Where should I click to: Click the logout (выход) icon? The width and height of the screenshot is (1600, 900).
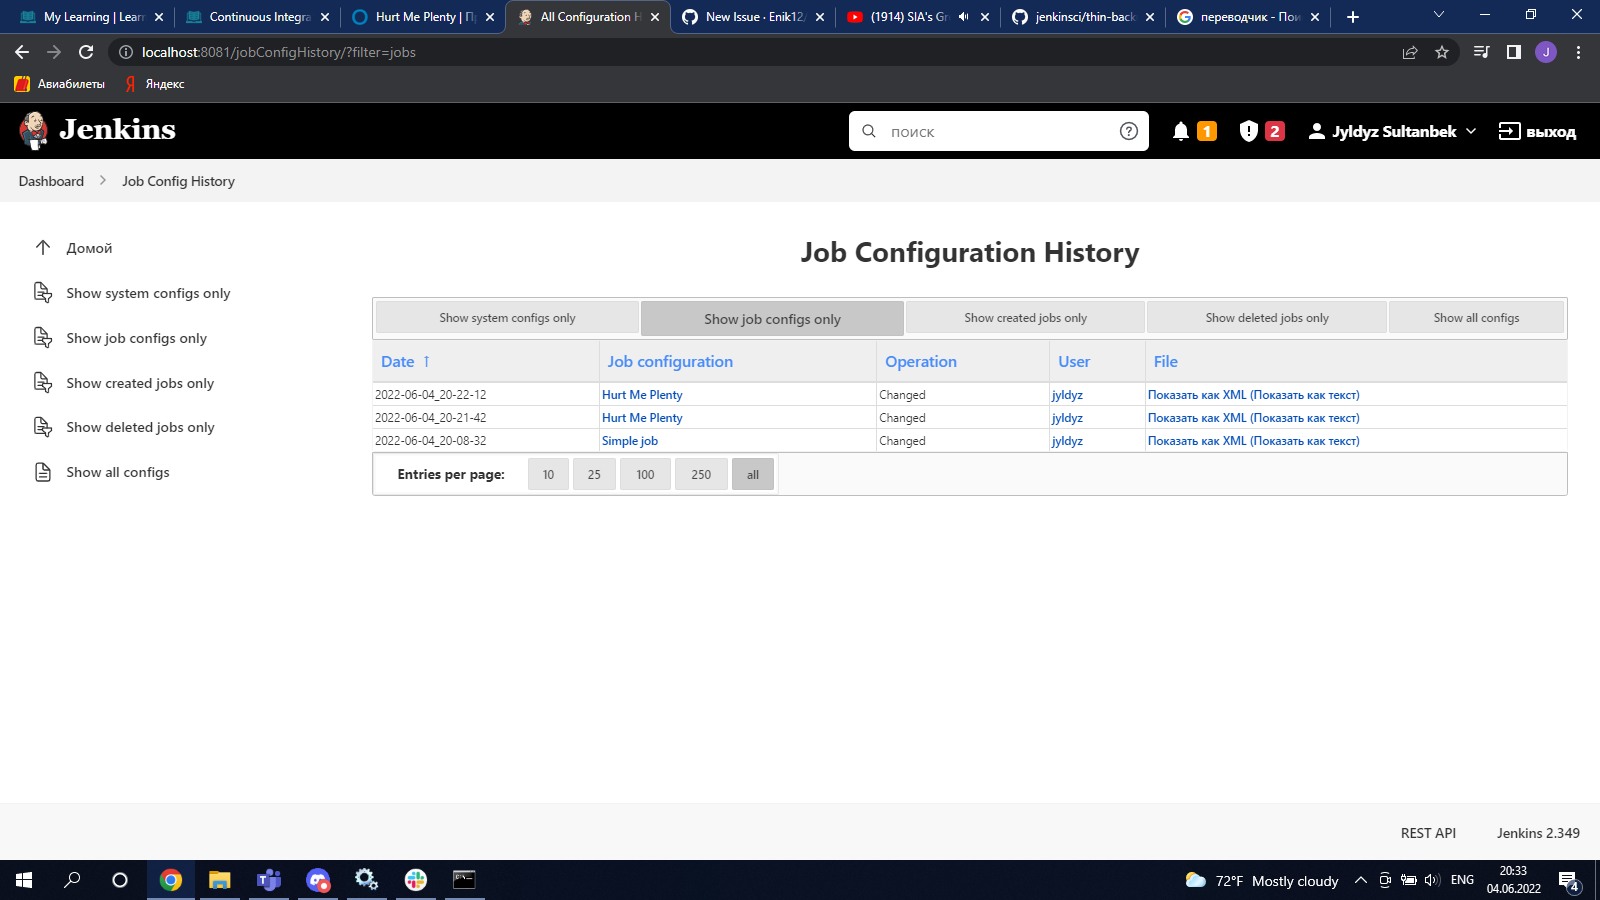click(1509, 131)
